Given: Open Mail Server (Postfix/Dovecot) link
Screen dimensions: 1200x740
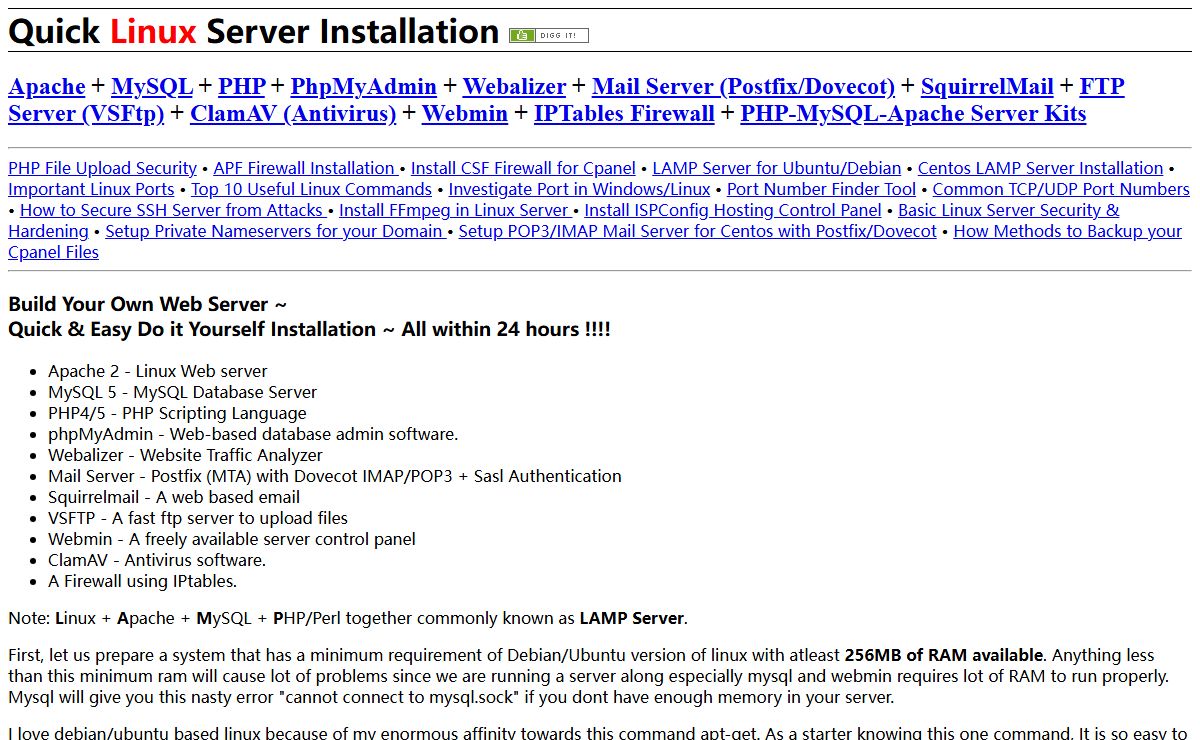Looking at the screenshot, I should [x=743, y=87].
